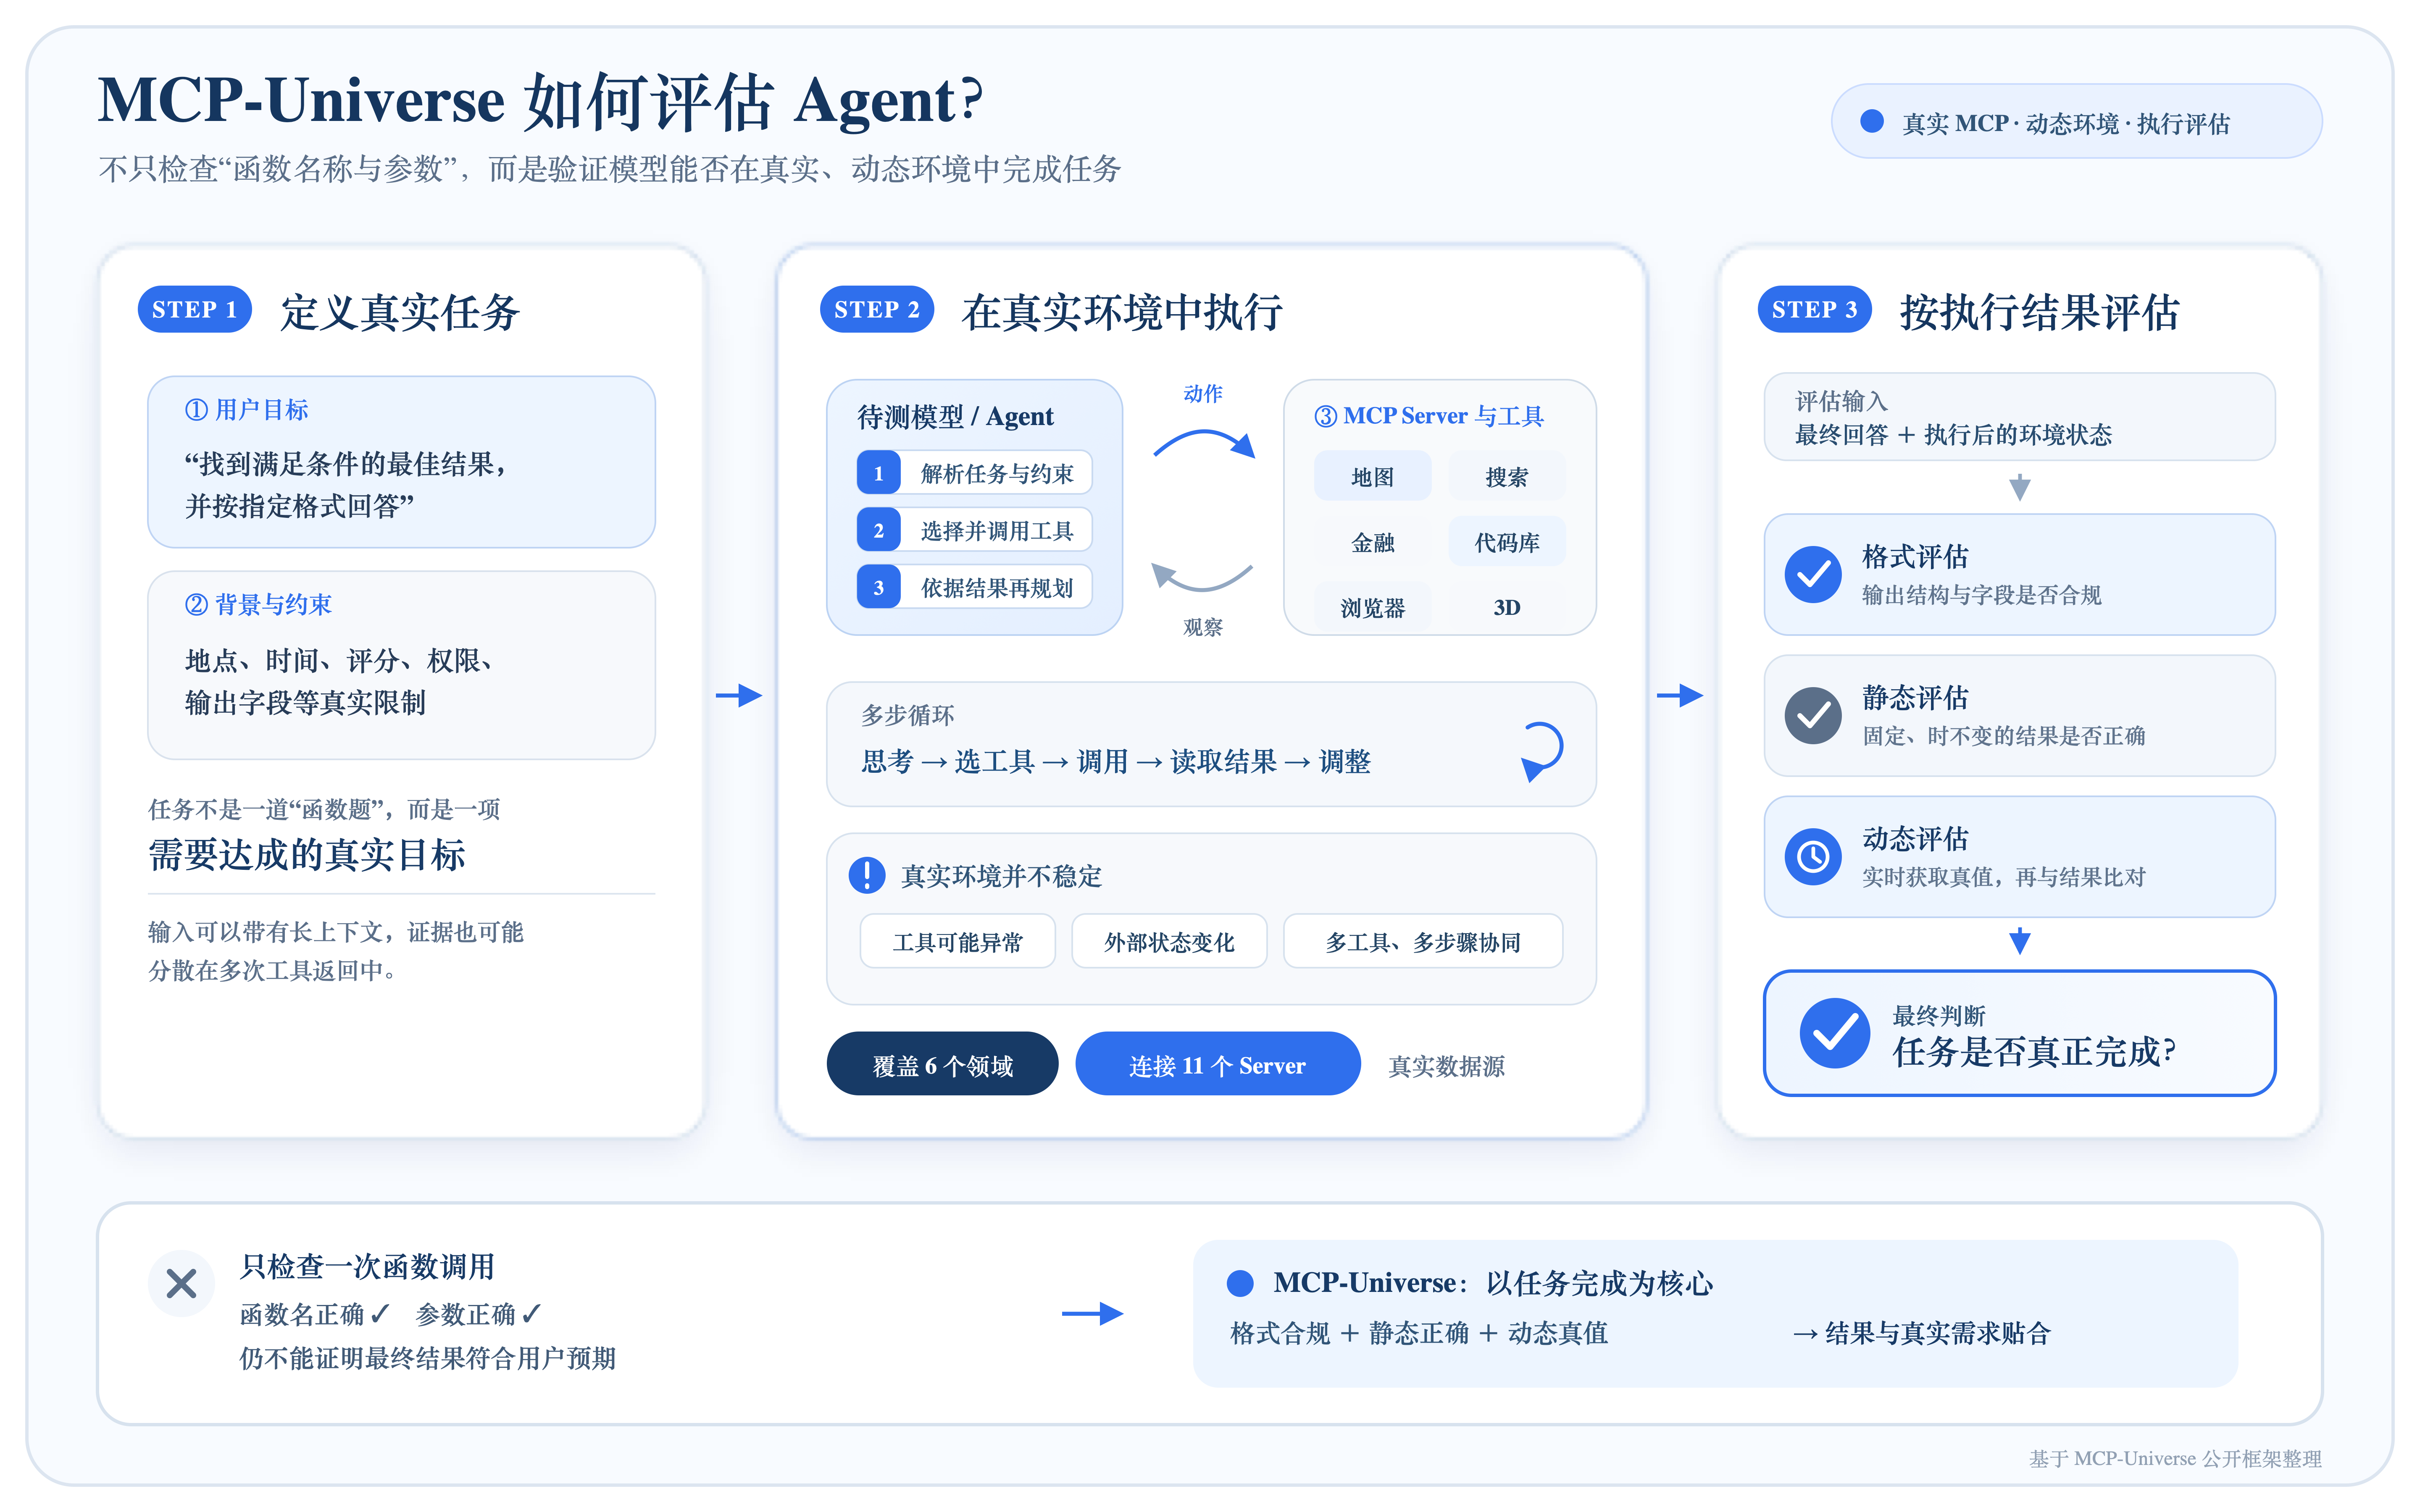Click number badge 1 beside 解析任务与约束
This screenshot has height=1512, width=2420.
coord(878,472)
